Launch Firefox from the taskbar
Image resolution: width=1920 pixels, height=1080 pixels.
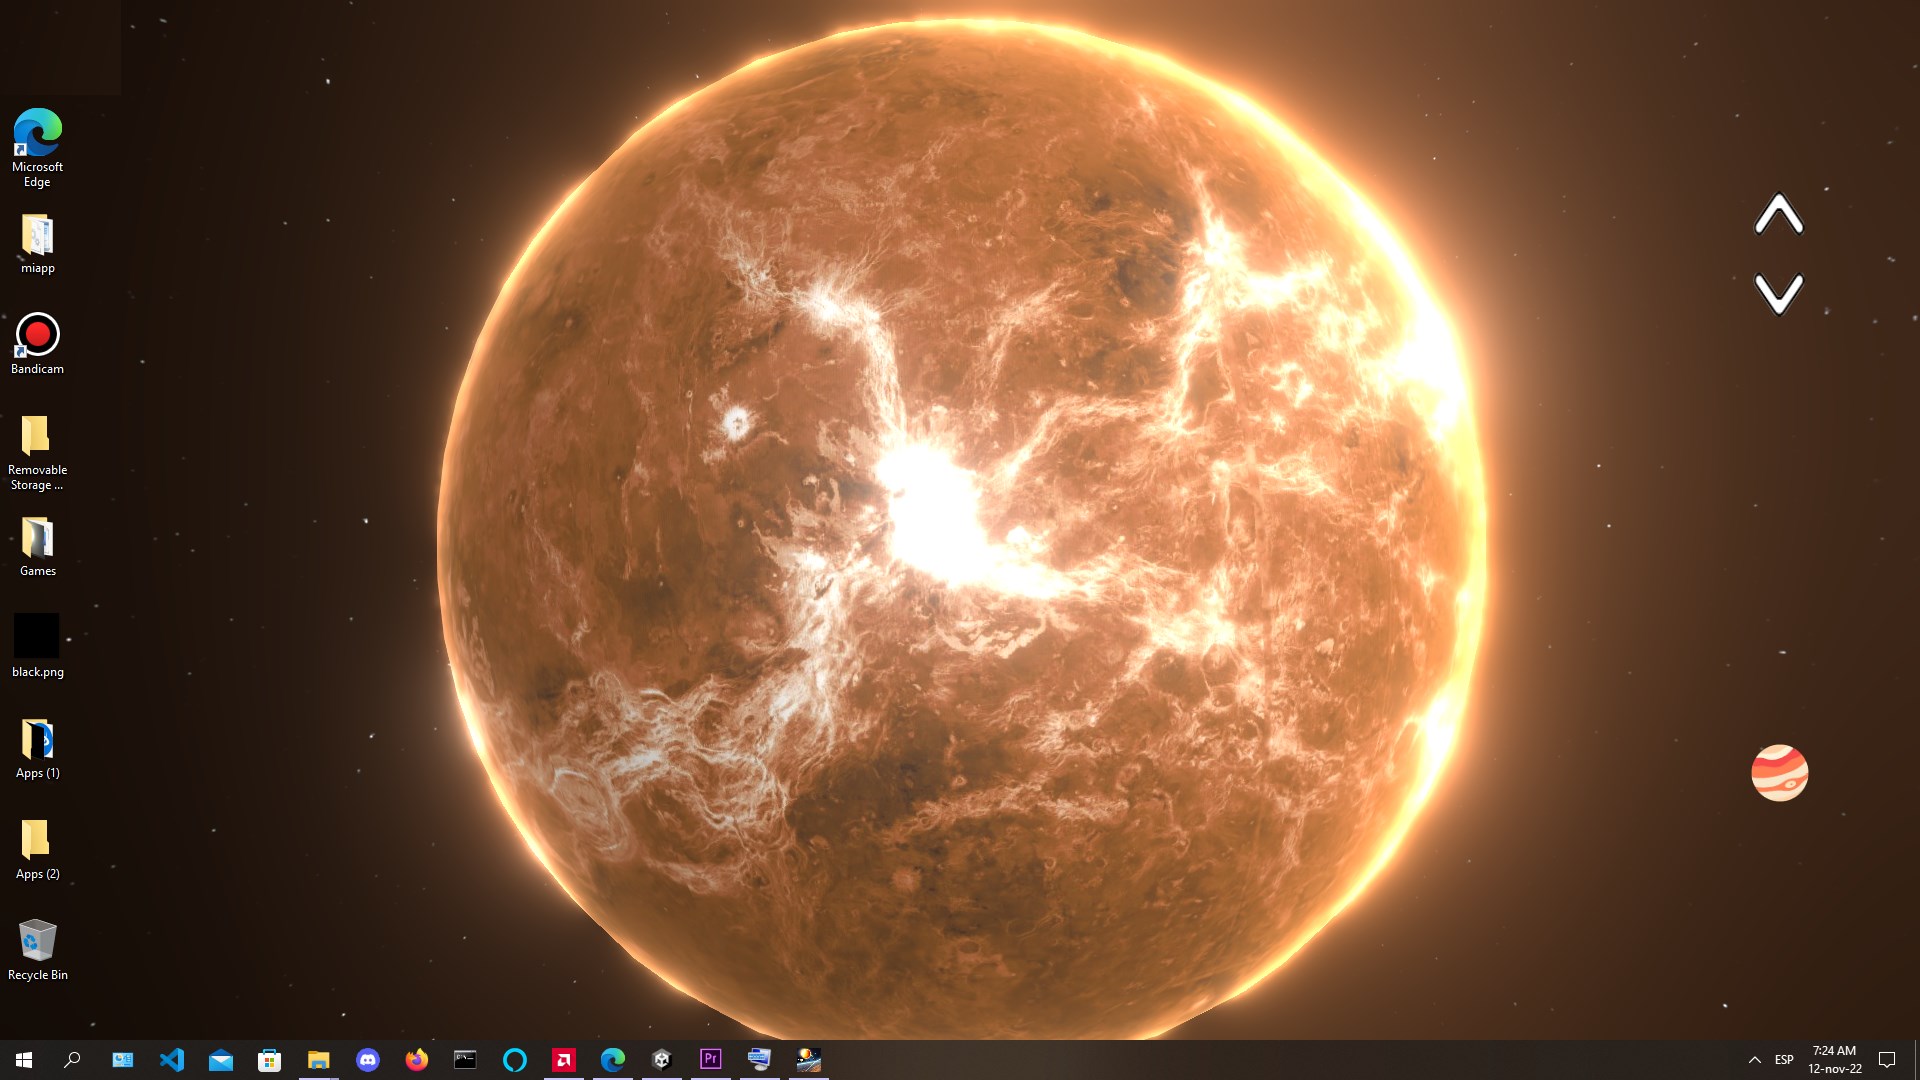[x=417, y=1059]
